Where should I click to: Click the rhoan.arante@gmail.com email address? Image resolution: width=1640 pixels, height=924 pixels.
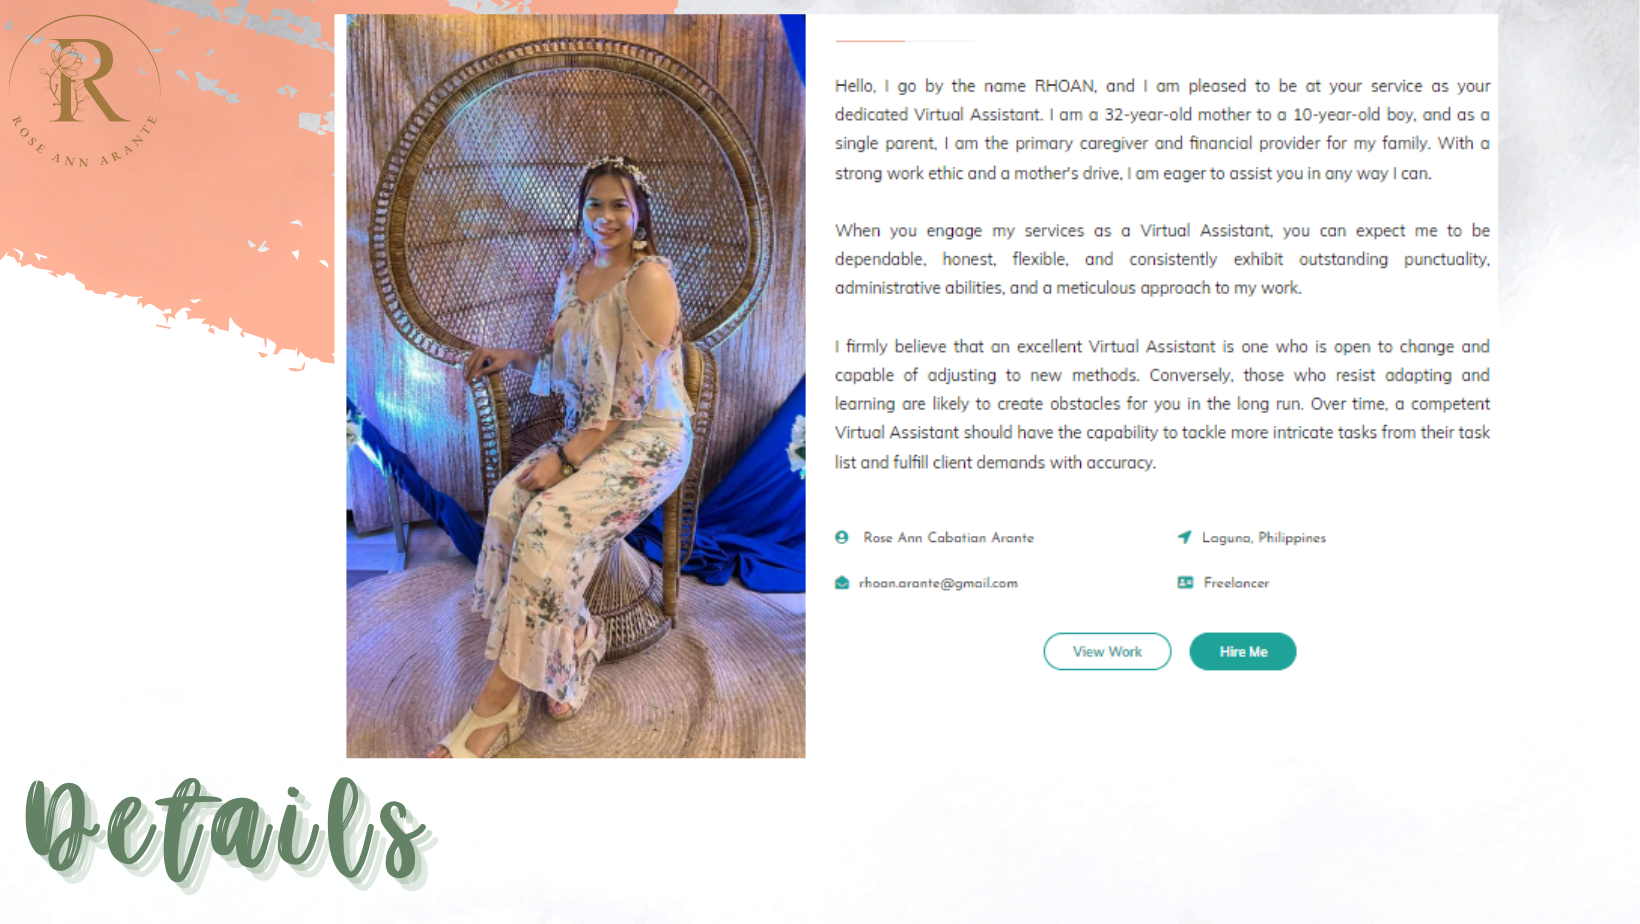pos(938,583)
